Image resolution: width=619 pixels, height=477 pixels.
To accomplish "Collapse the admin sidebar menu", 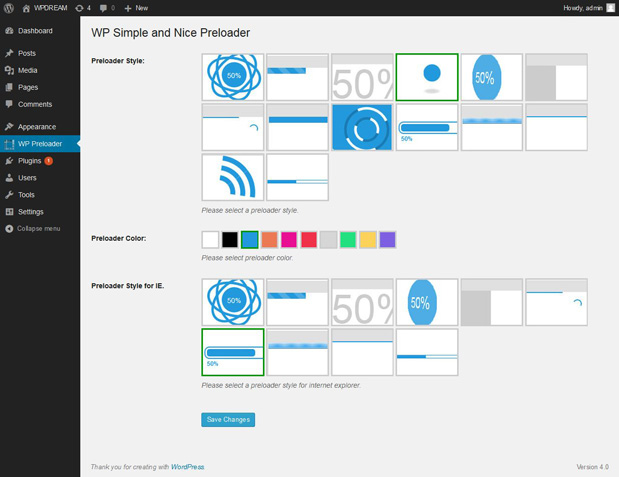I will [x=33, y=229].
